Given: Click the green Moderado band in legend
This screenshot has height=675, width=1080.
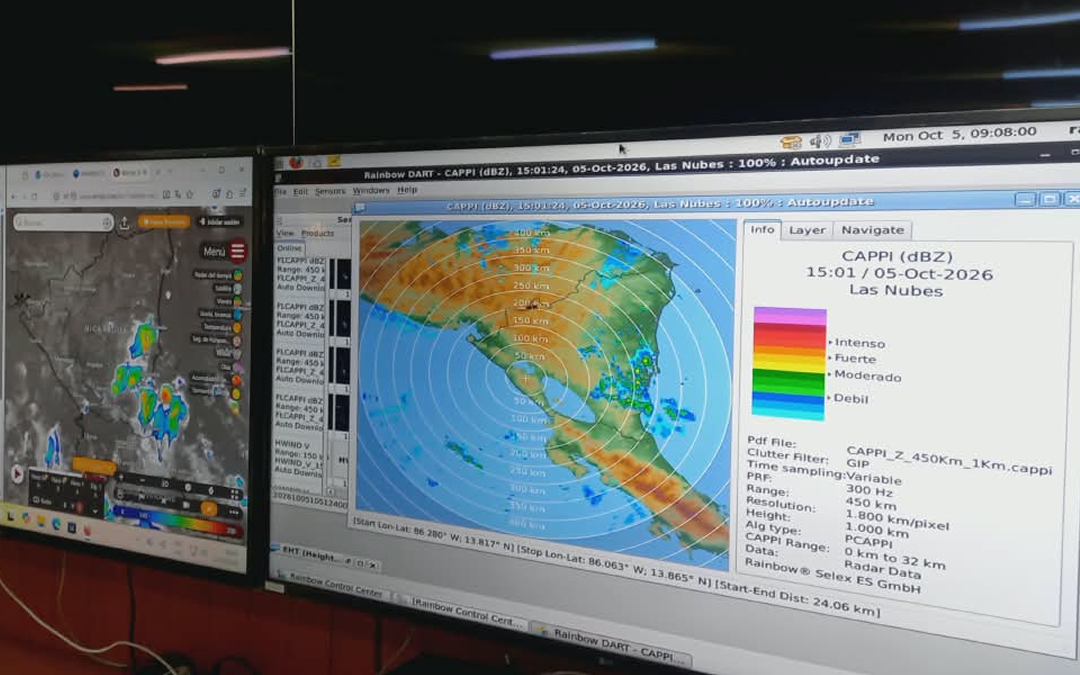Looking at the screenshot, I should tap(789, 380).
